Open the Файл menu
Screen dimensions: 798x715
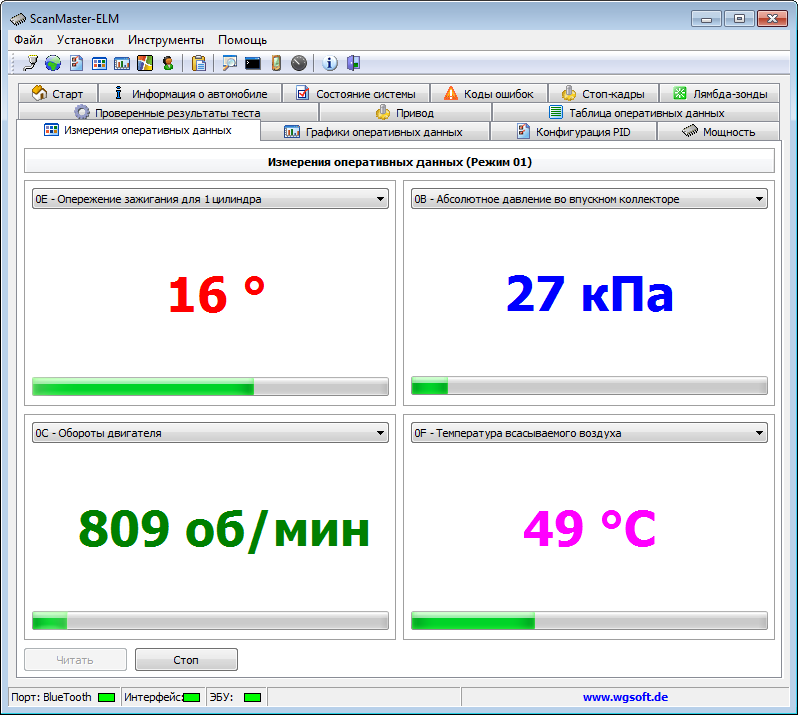28,40
